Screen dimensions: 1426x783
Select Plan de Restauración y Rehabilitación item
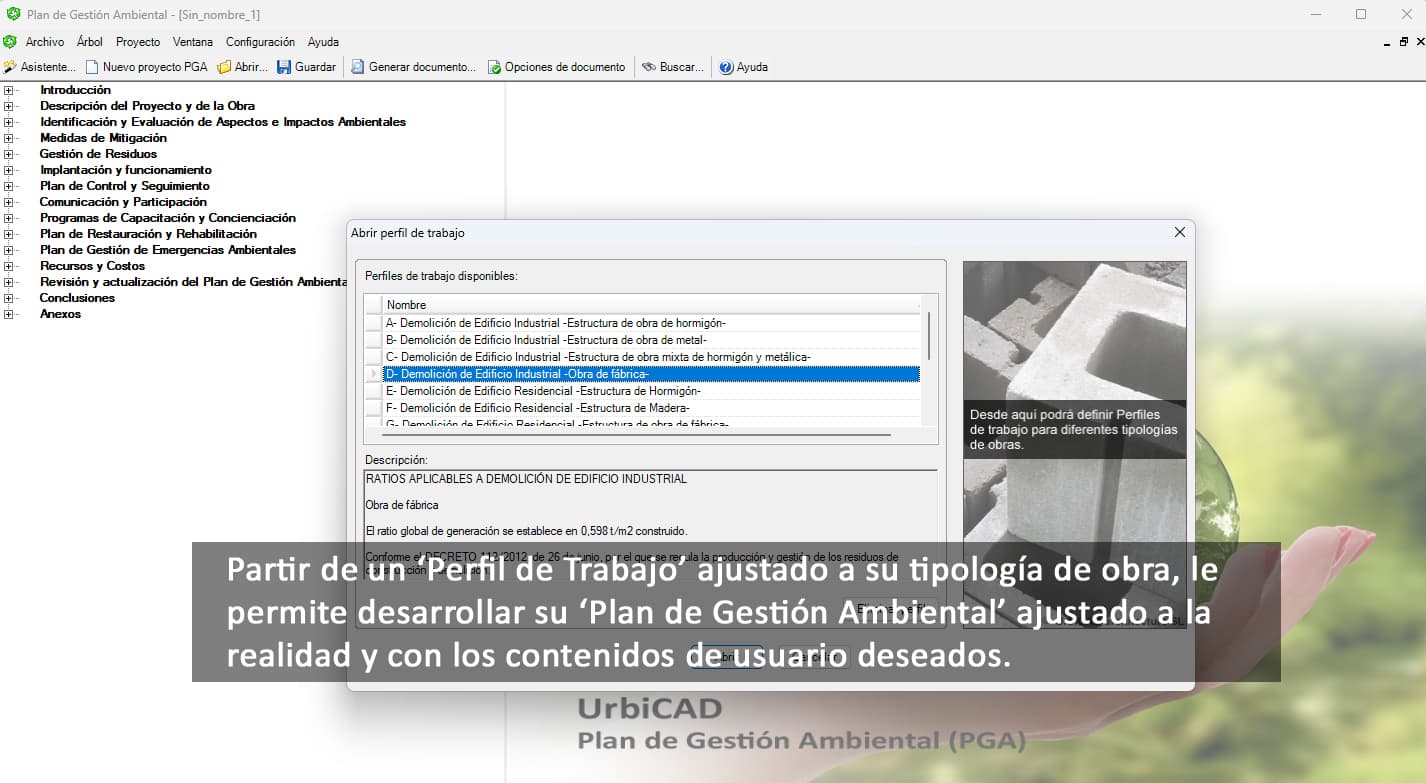point(148,234)
